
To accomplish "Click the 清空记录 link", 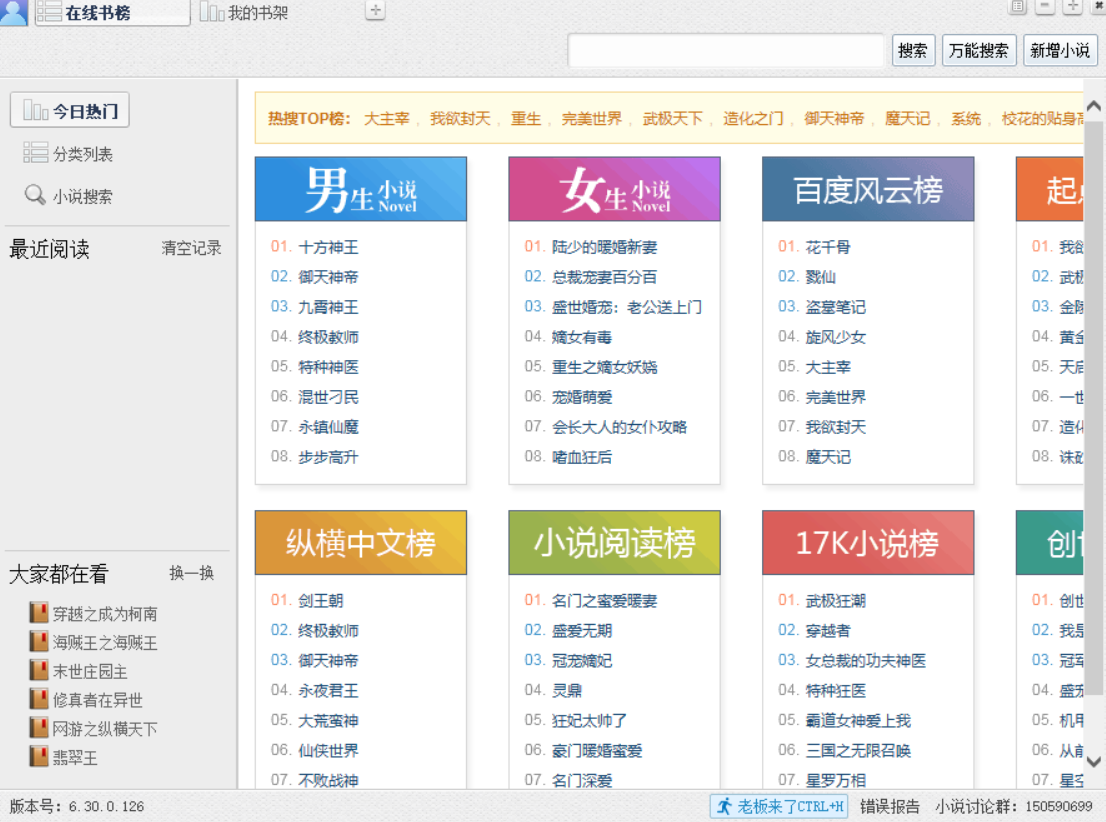I will (191, 248).
